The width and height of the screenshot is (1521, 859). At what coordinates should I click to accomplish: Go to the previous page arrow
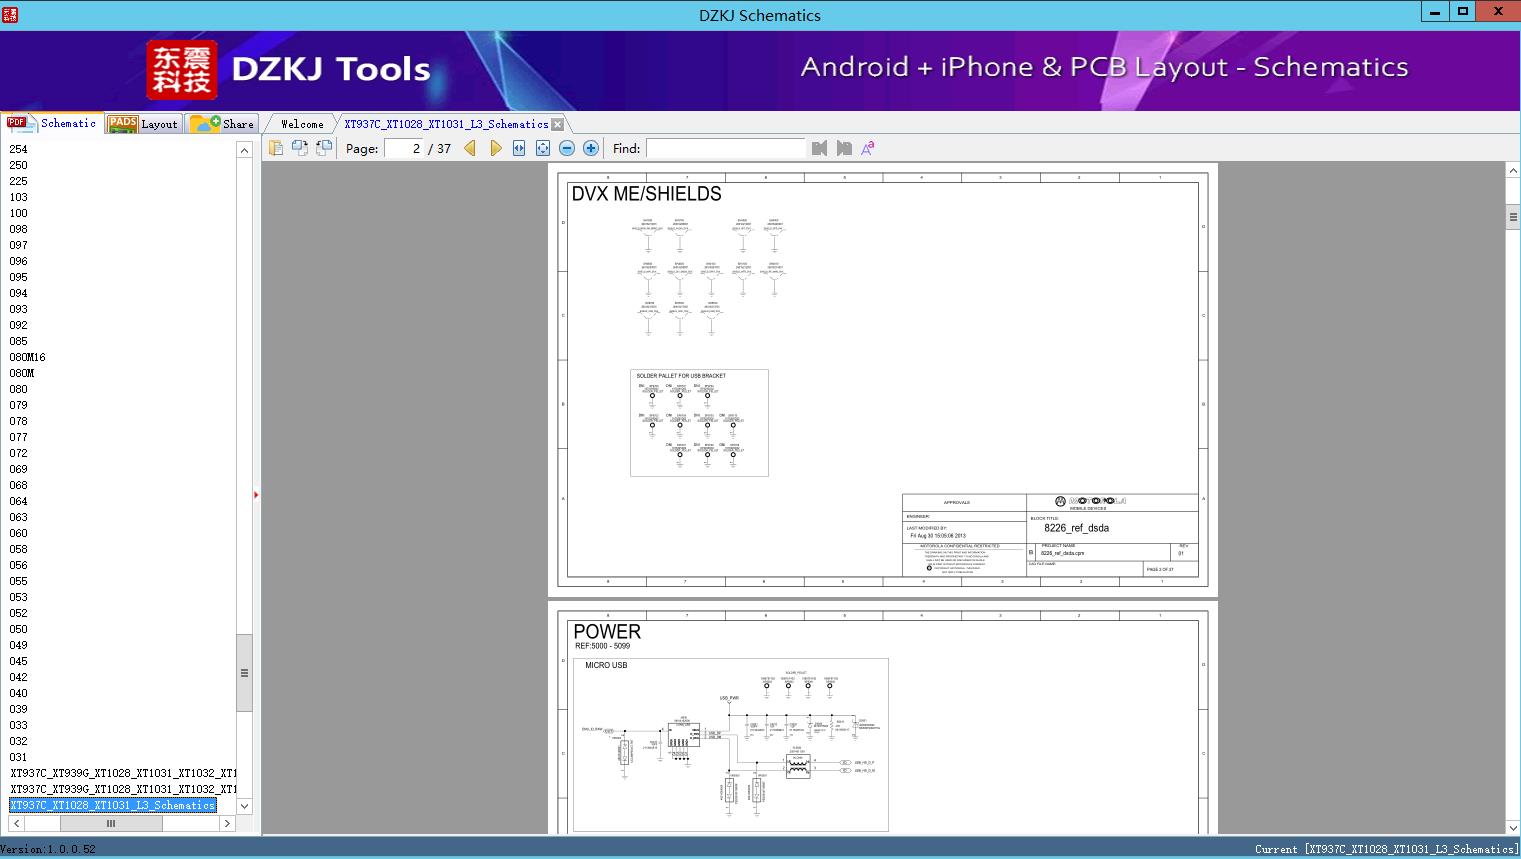pyautogui.click(x=470, y=148)
